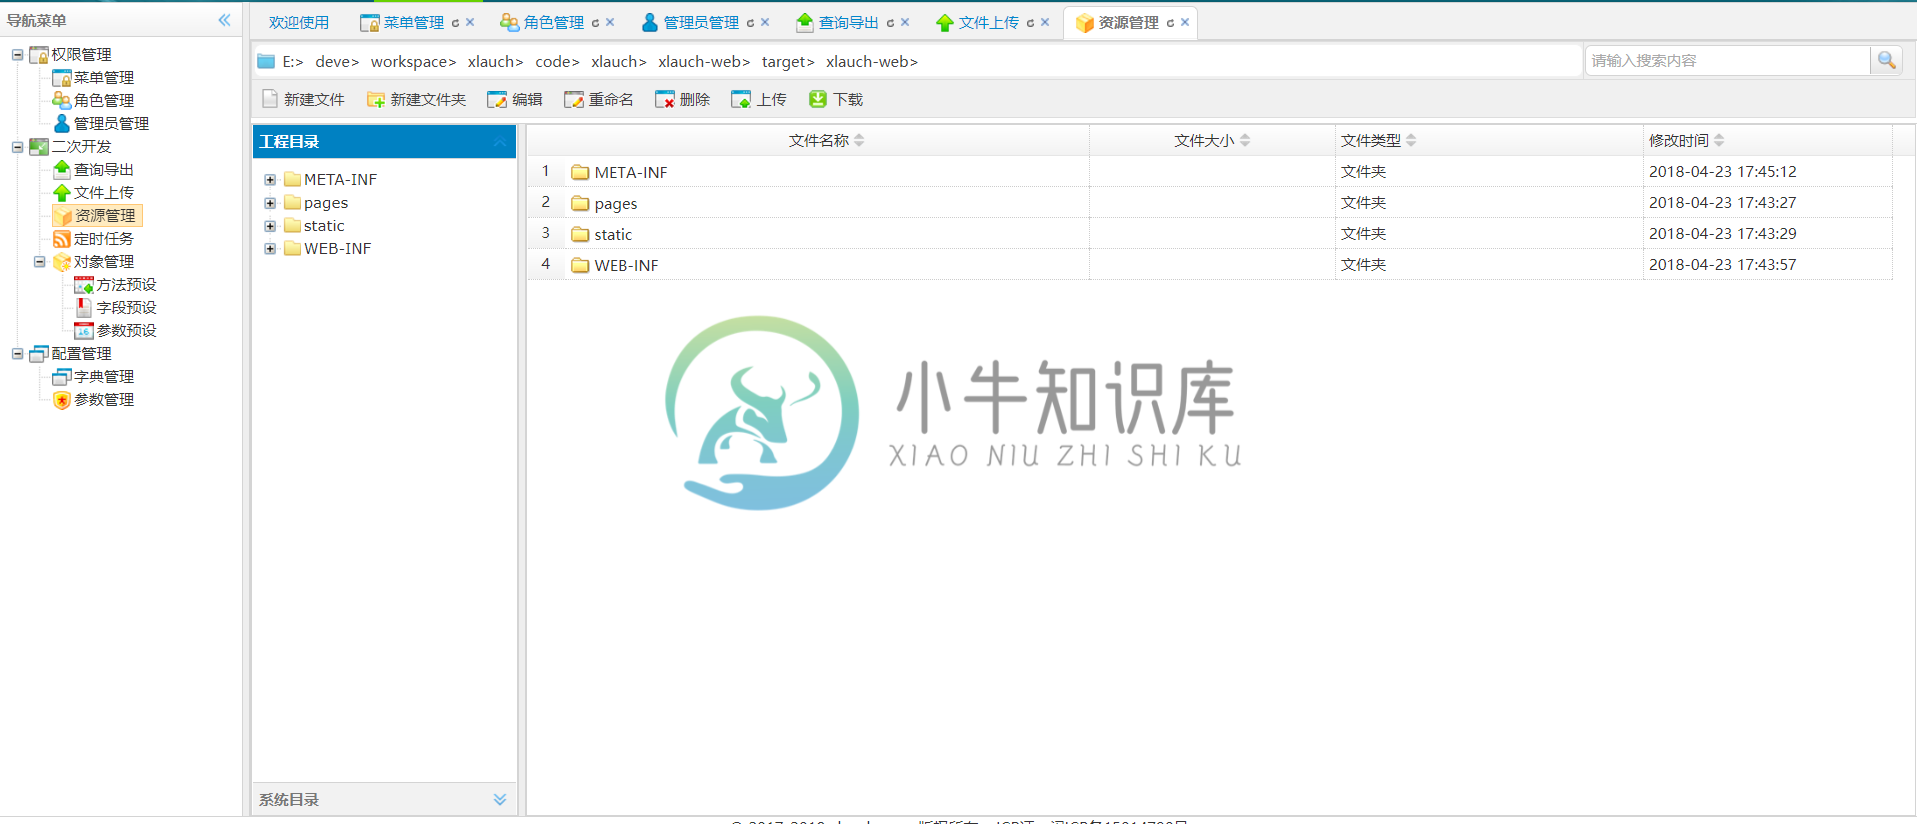
Task: Go to the workspace breadcrumb segment
Action: [413, 61]
